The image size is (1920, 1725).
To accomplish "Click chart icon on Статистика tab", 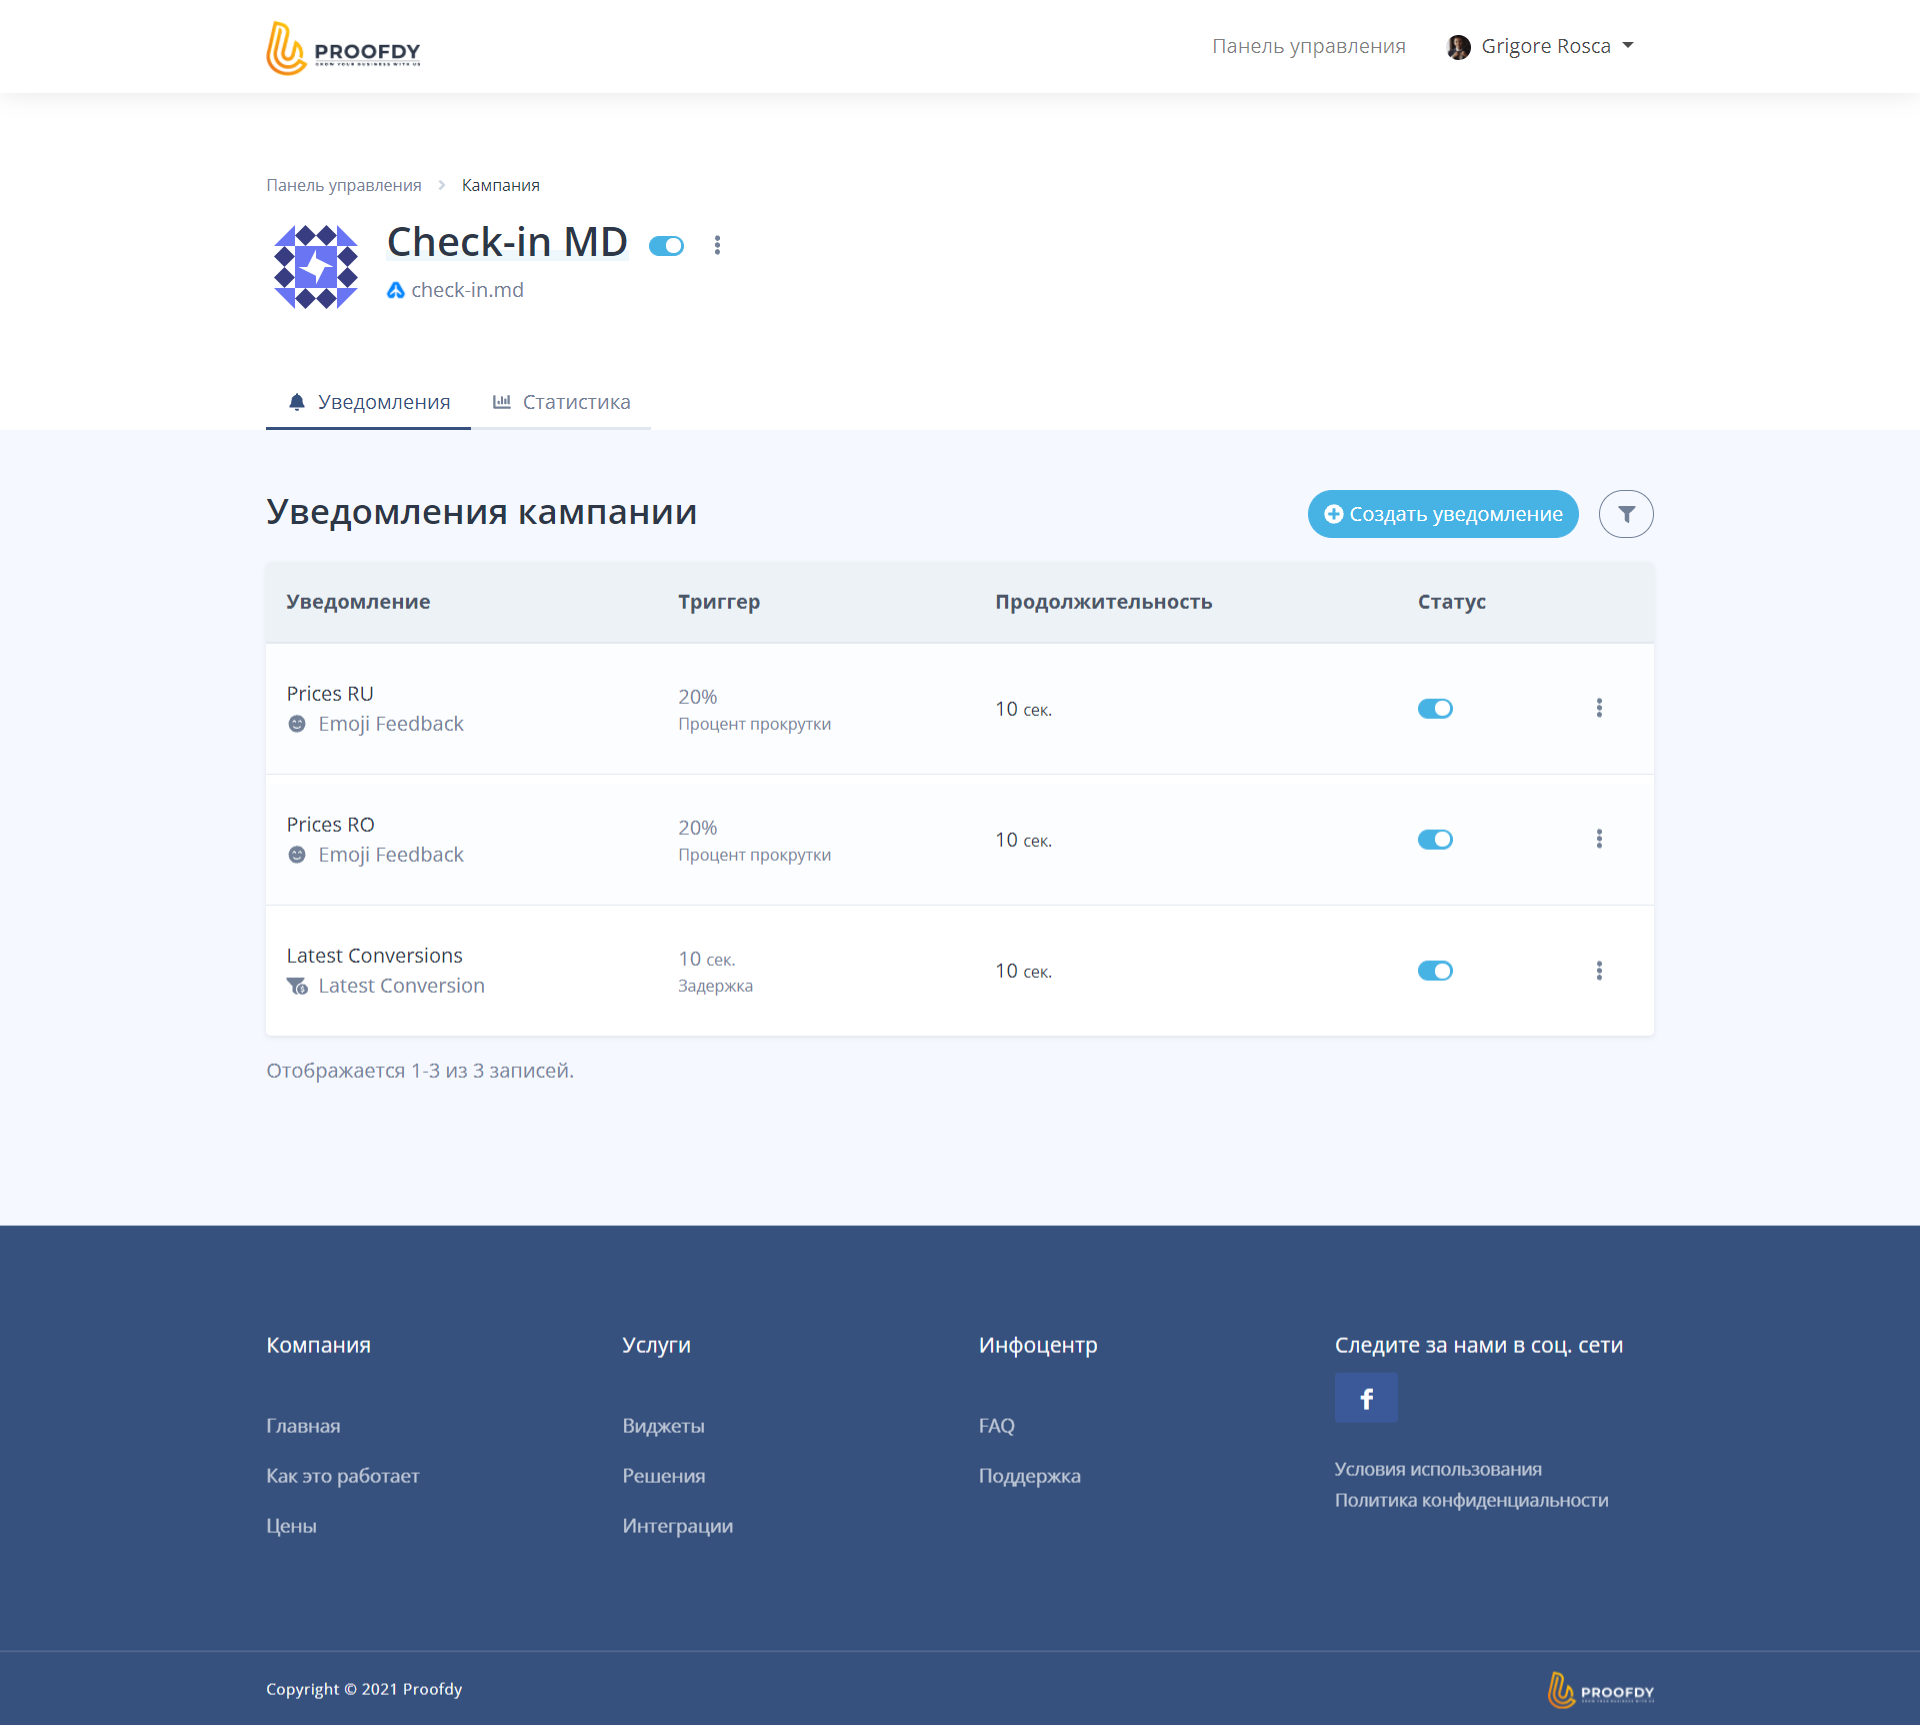I will 502,402.
